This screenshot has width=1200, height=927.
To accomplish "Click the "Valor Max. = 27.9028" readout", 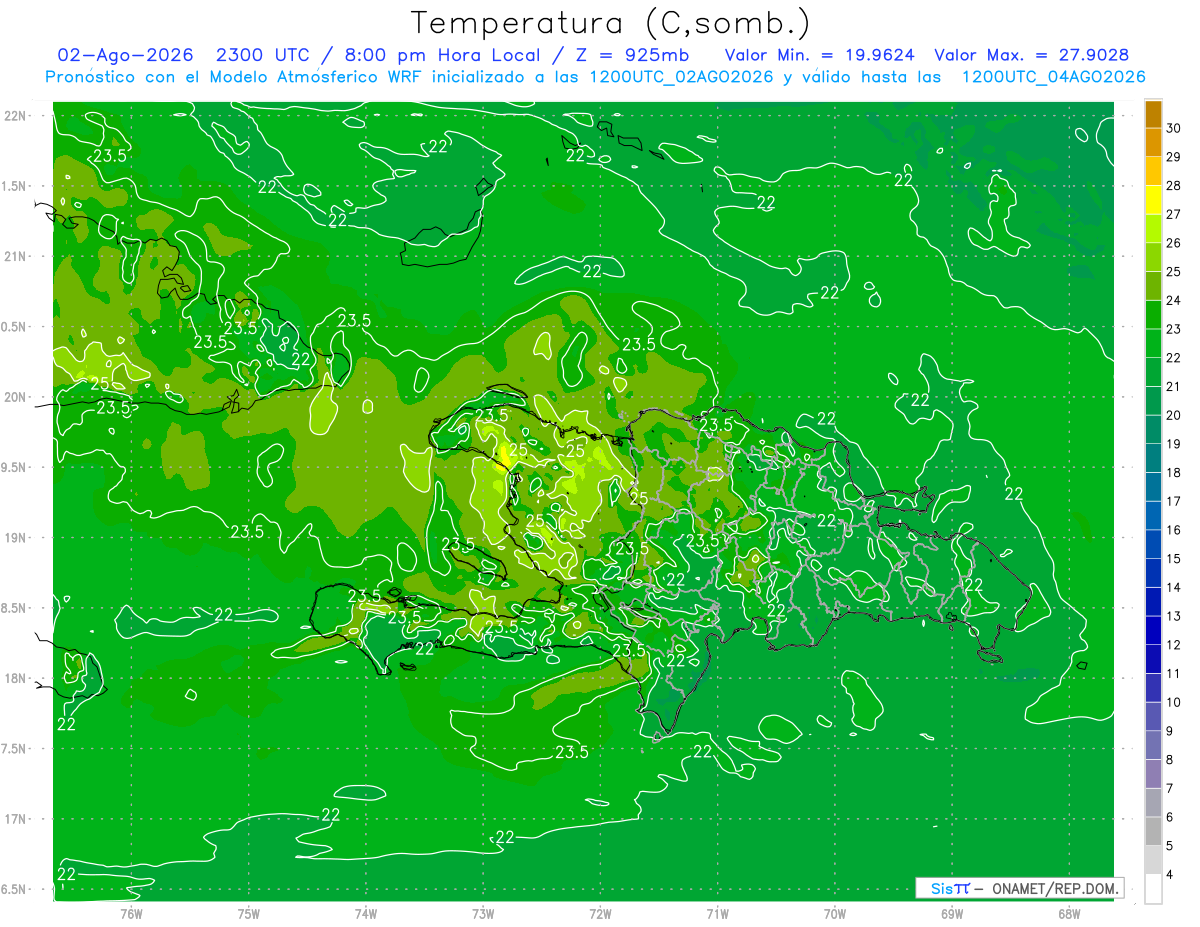I will click(1032, 55).
